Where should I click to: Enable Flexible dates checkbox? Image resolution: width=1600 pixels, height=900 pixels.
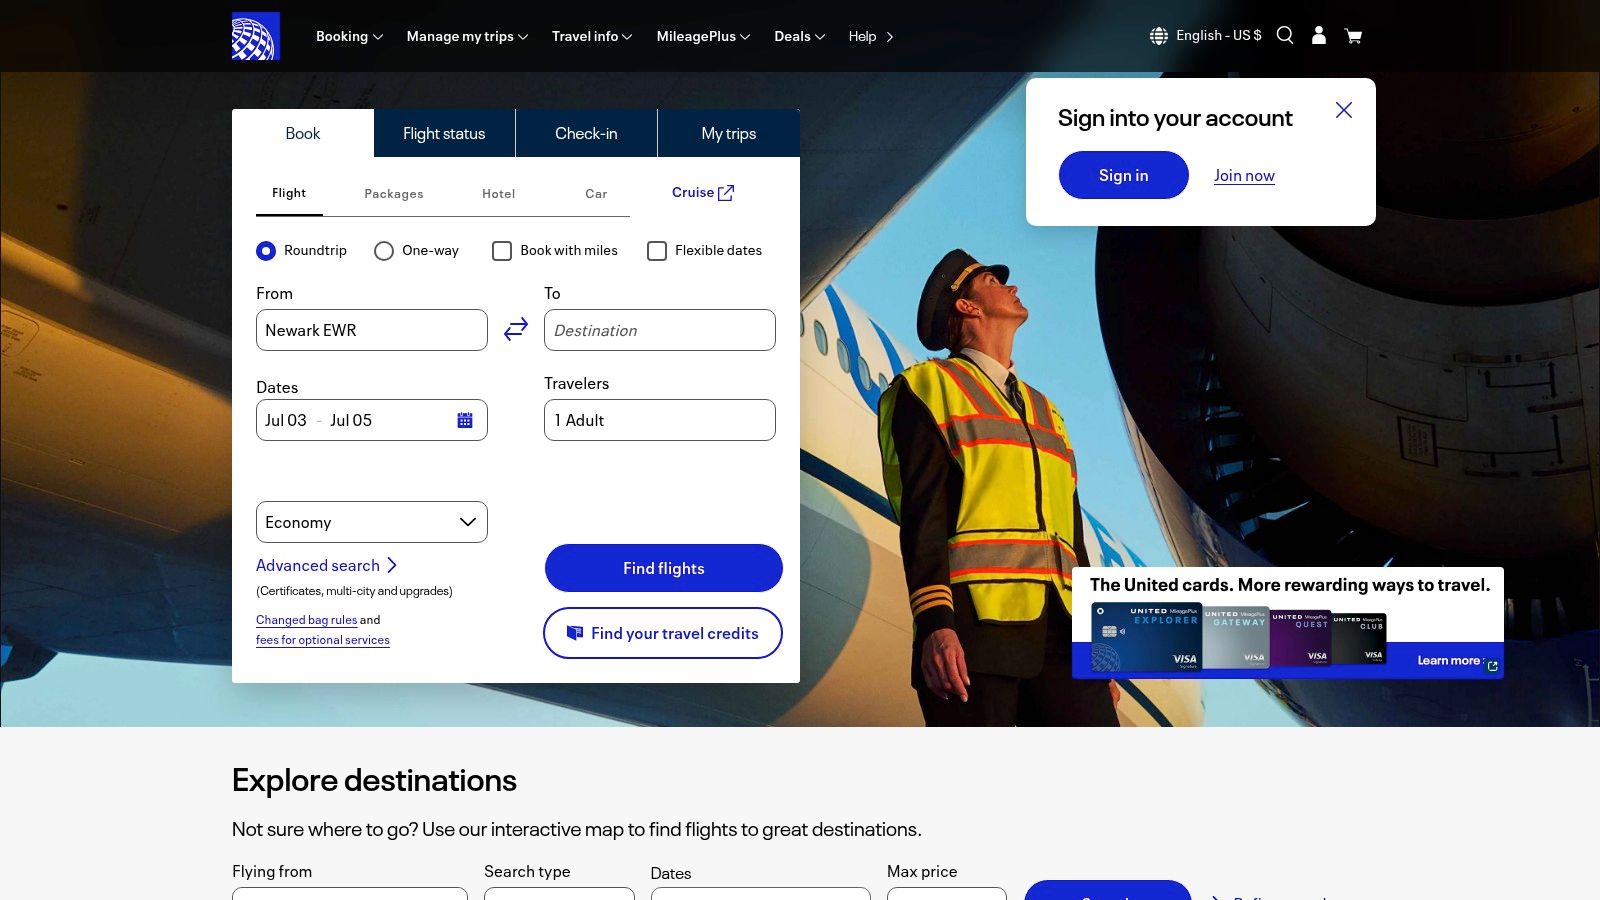(x=657, y=251)
